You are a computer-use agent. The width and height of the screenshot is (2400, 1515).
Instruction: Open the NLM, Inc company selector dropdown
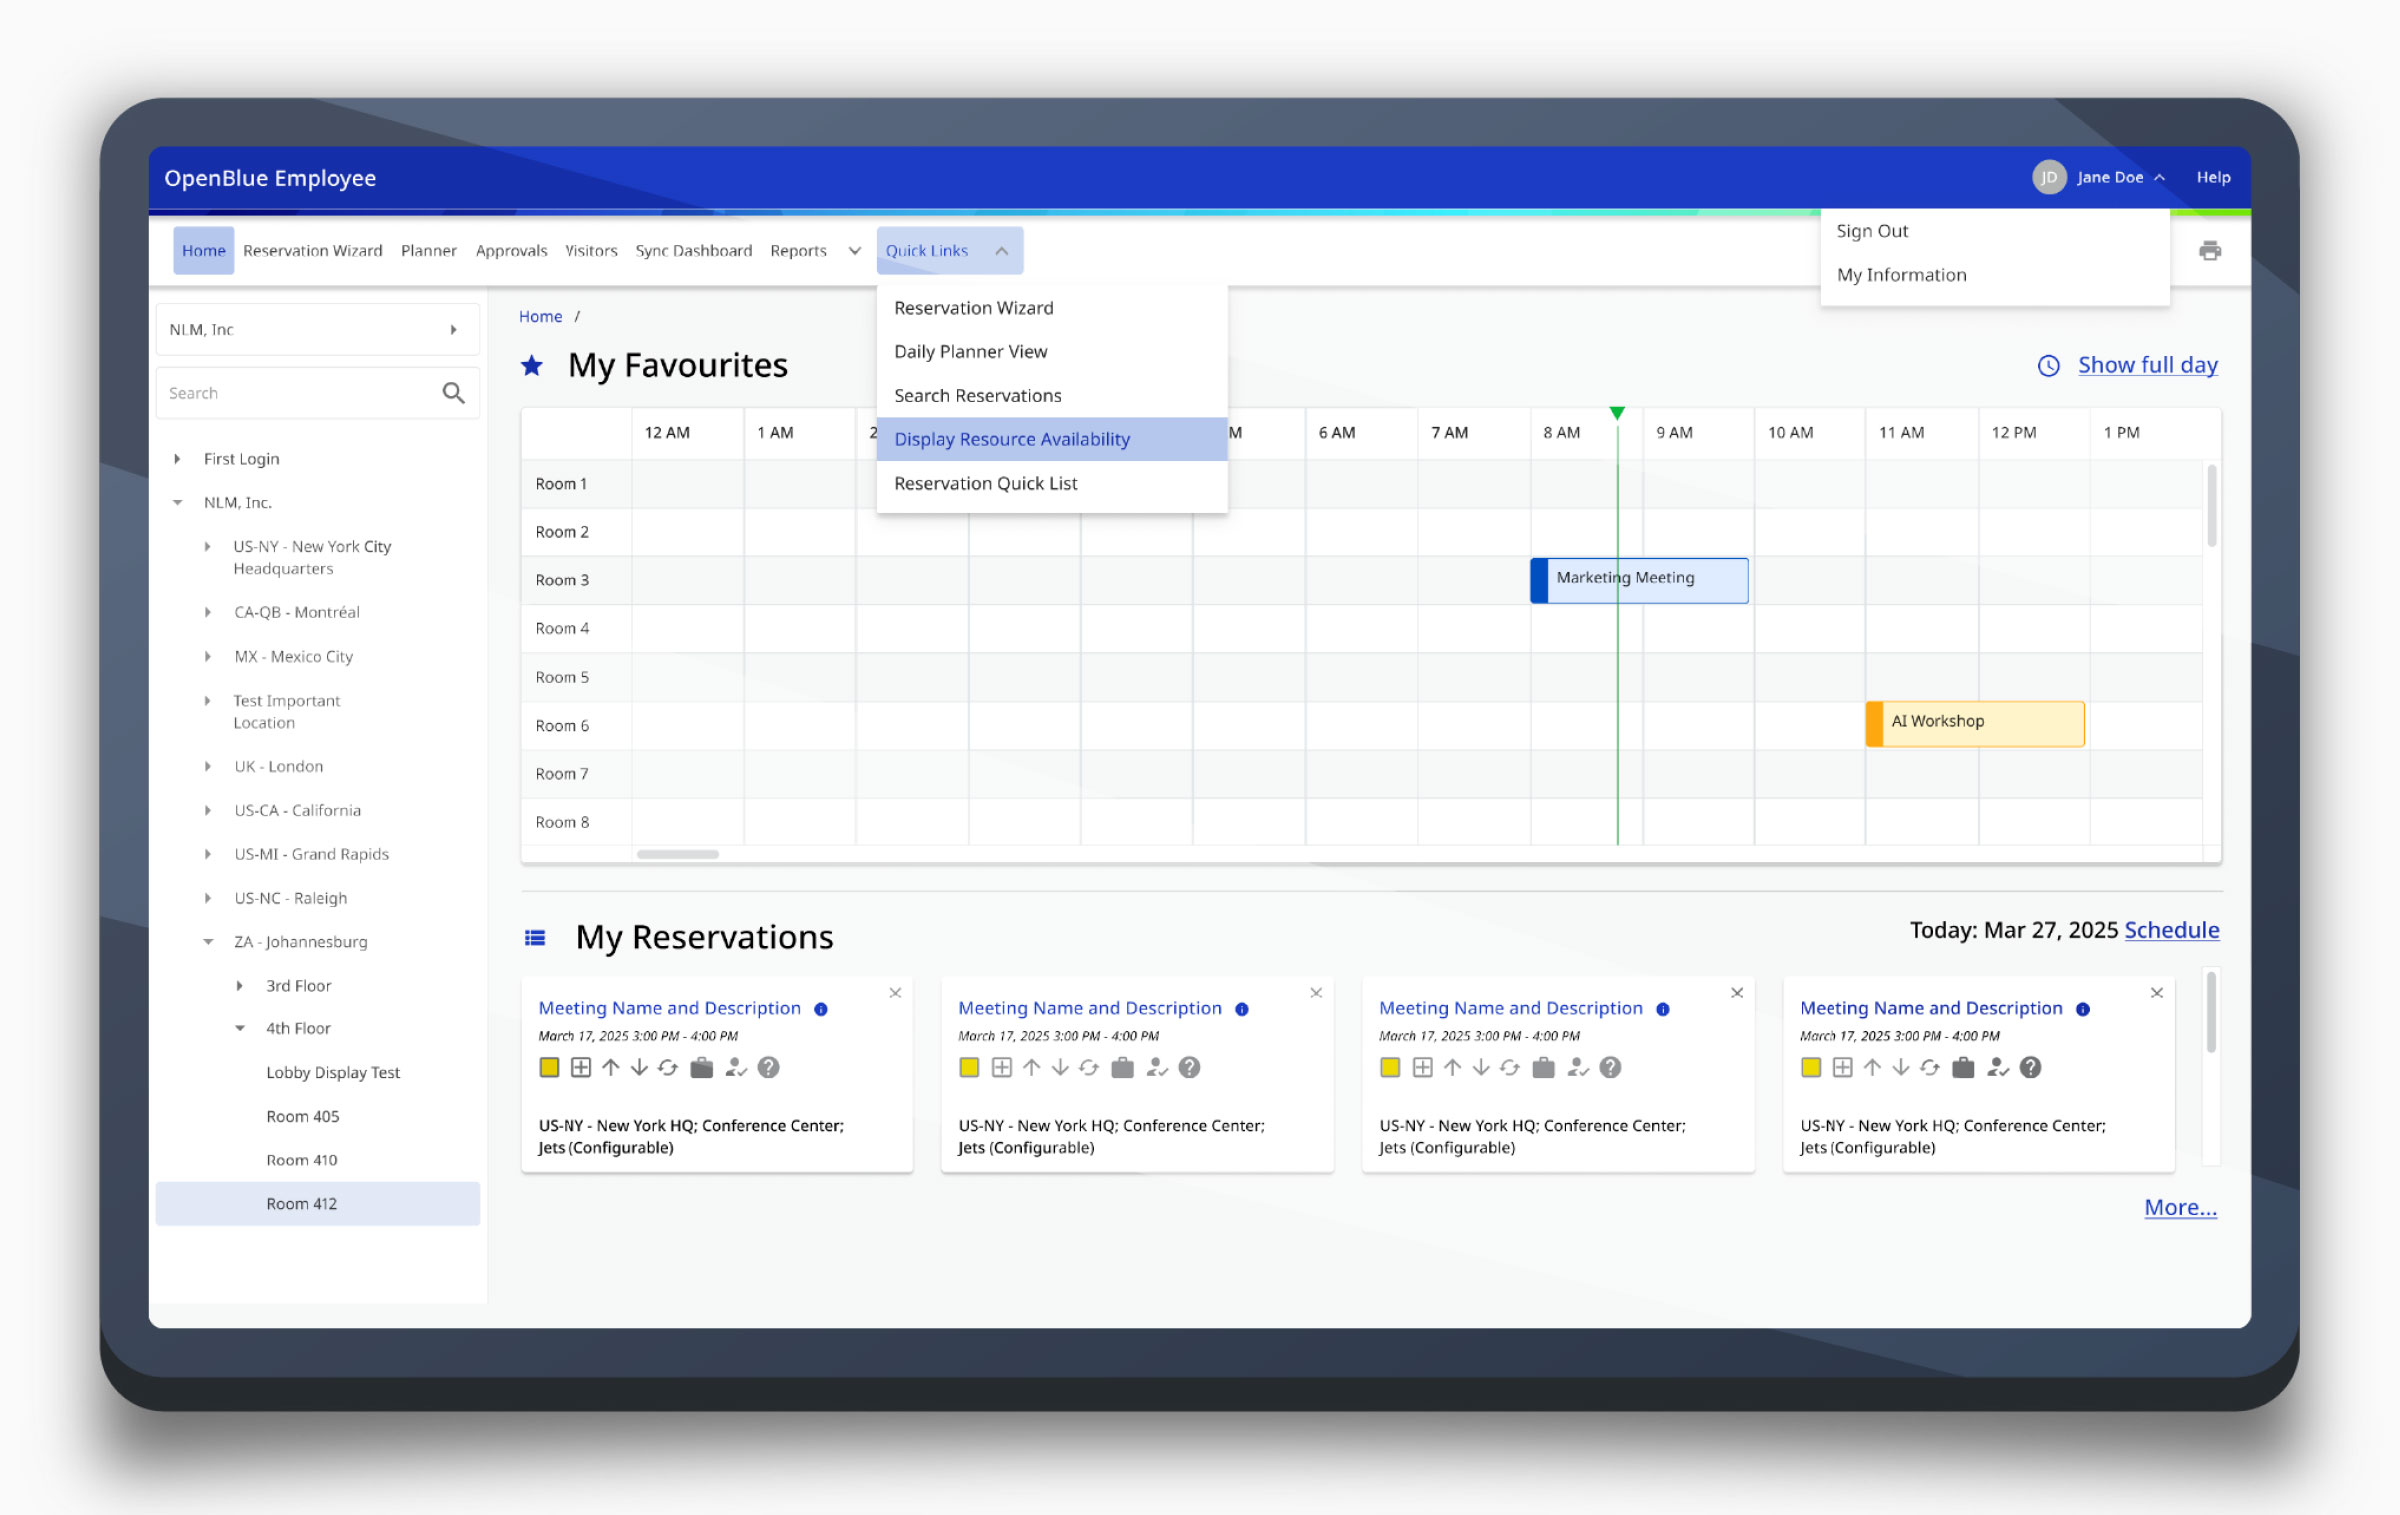pyautogui.click(x=318, y=330)
